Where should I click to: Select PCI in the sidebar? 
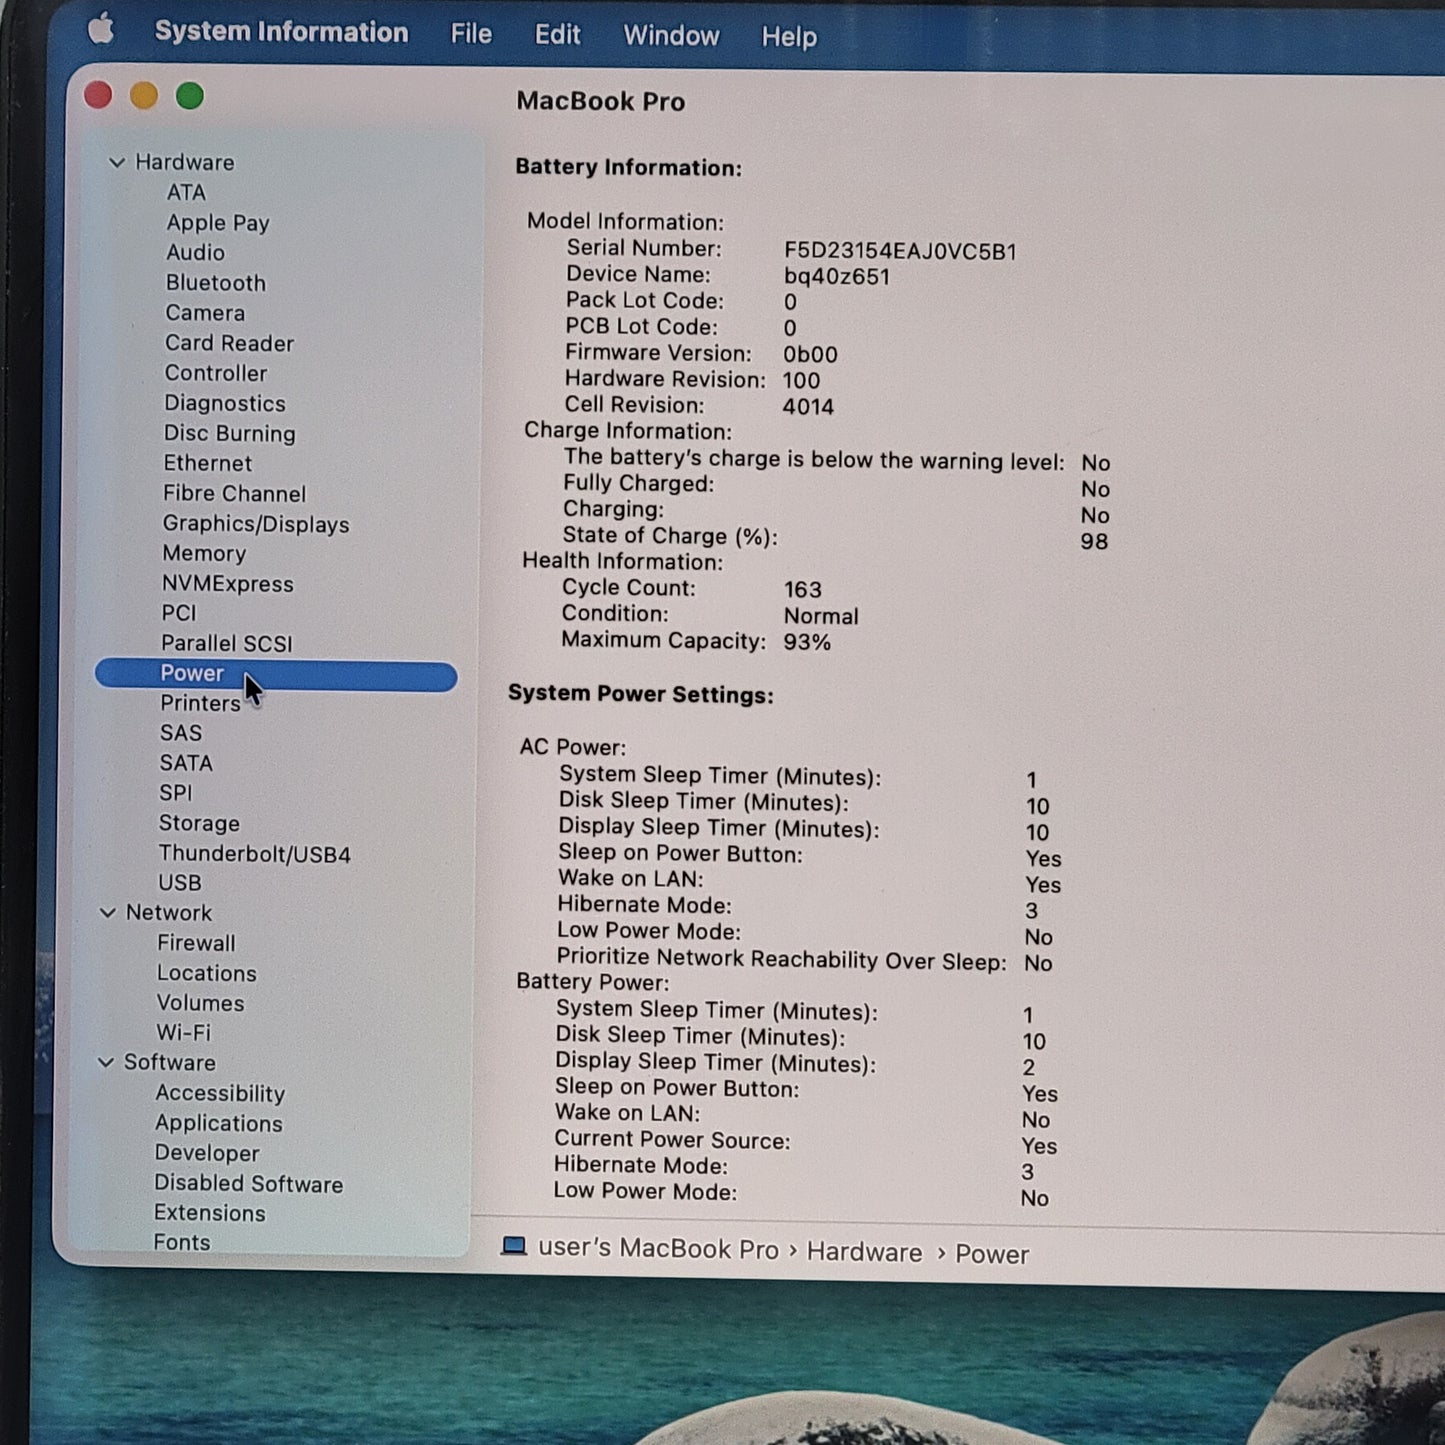pos(179,613)
